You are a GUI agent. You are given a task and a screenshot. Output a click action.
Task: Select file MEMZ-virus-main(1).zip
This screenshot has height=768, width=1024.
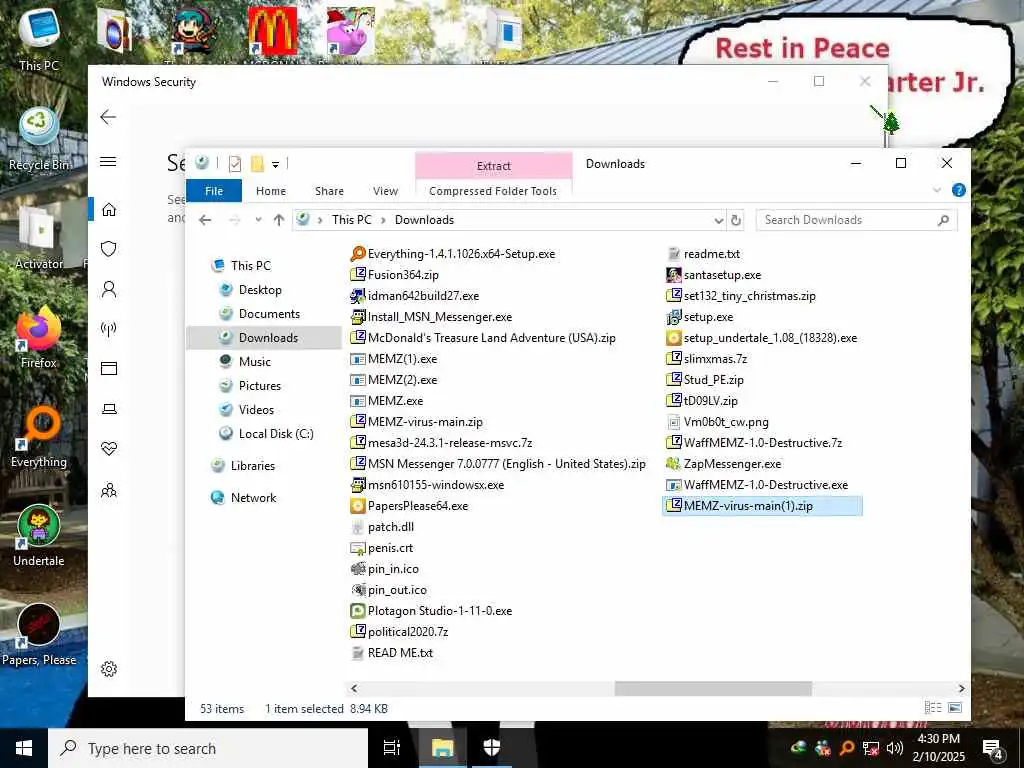[x=761, y=506]
